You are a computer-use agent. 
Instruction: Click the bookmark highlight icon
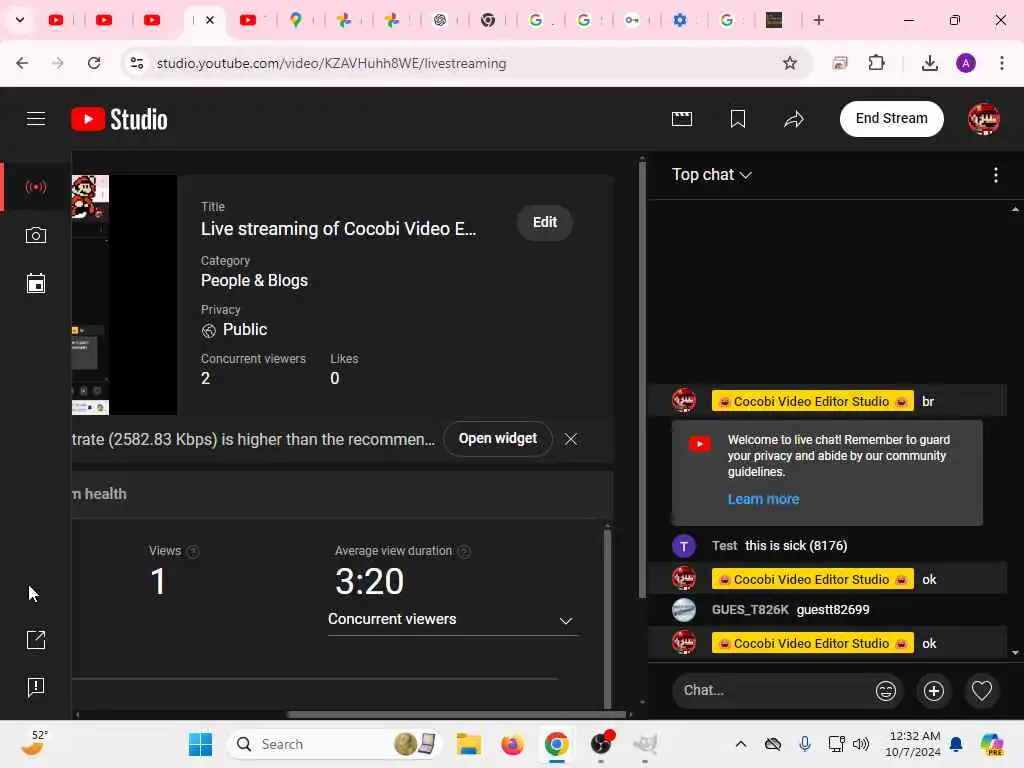coord(738,119)
